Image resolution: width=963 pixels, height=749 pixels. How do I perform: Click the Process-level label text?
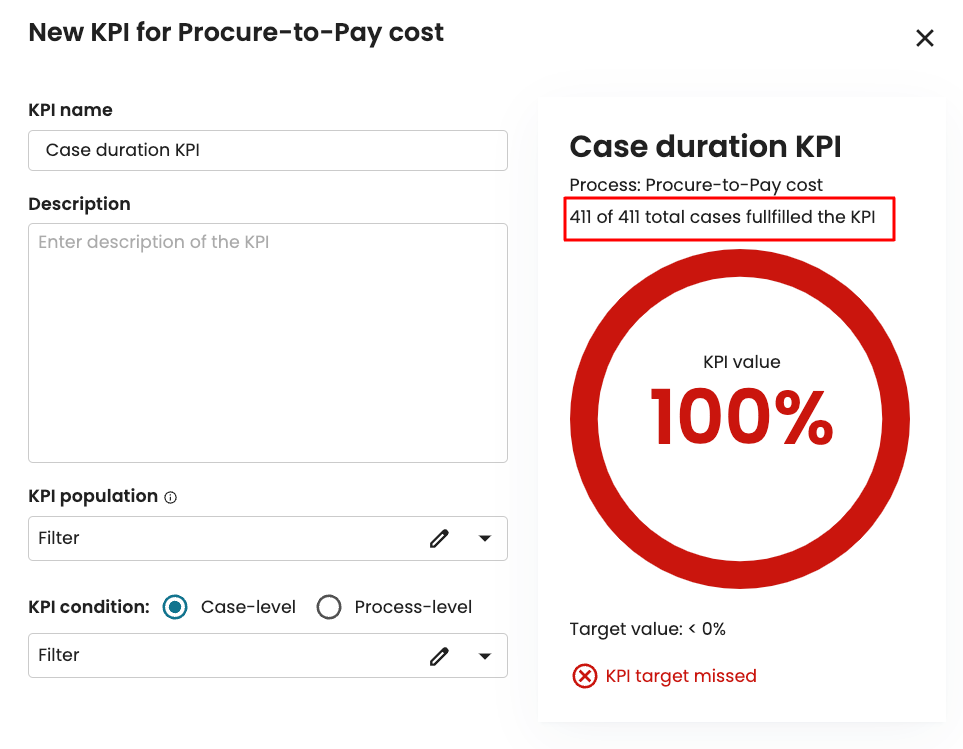(413, 607)
